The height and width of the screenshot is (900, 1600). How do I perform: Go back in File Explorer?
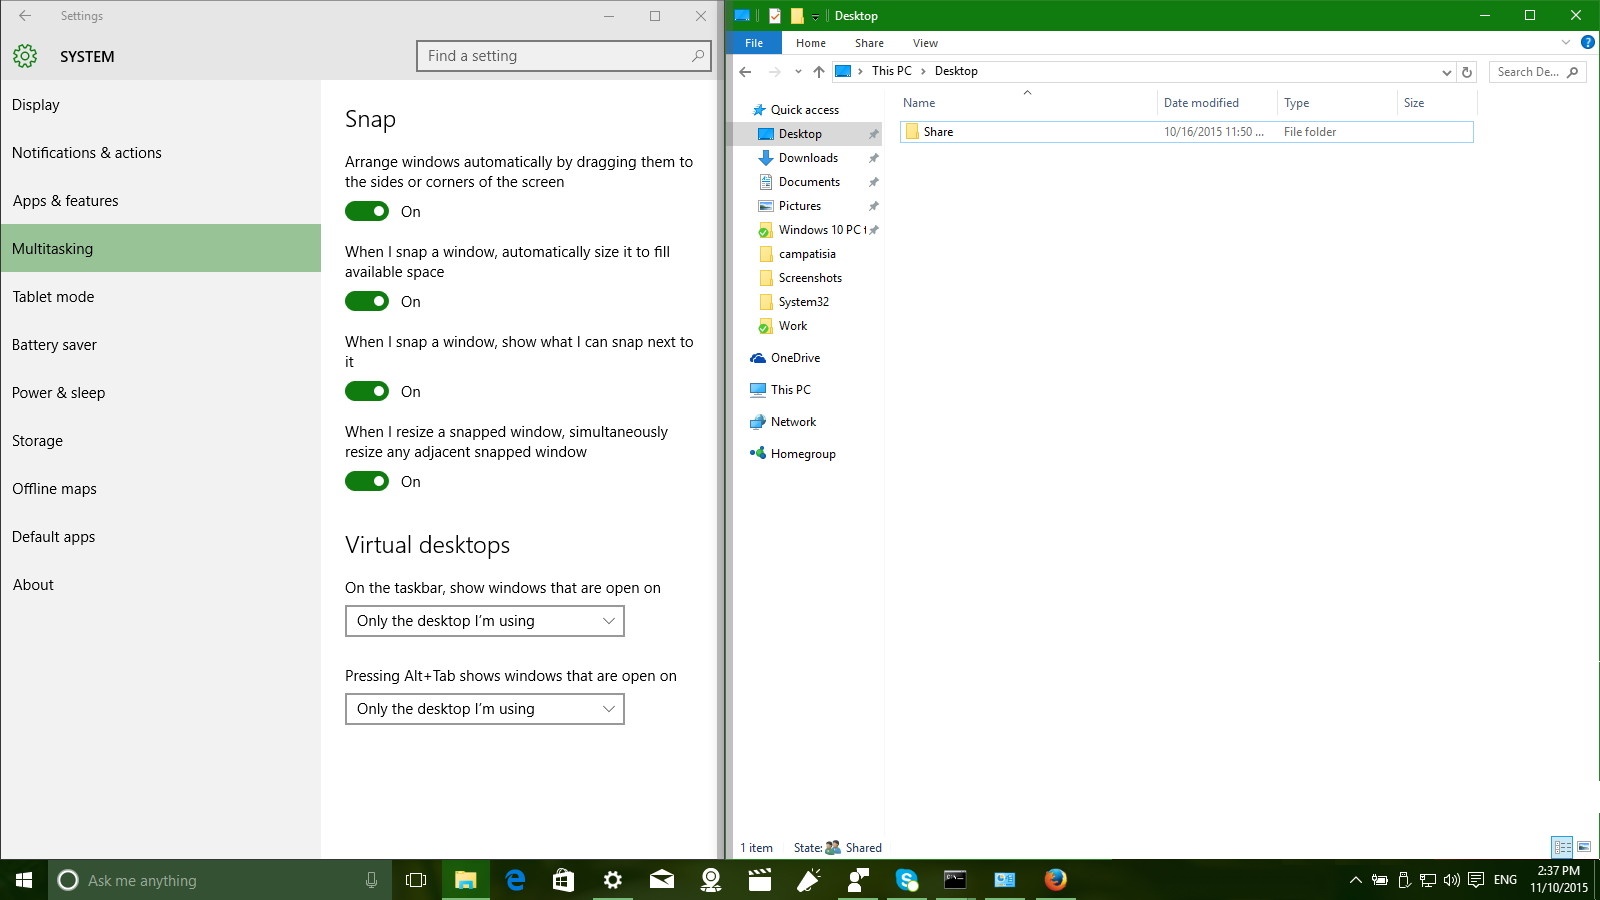pyautogui.click(x=745, y=71)
